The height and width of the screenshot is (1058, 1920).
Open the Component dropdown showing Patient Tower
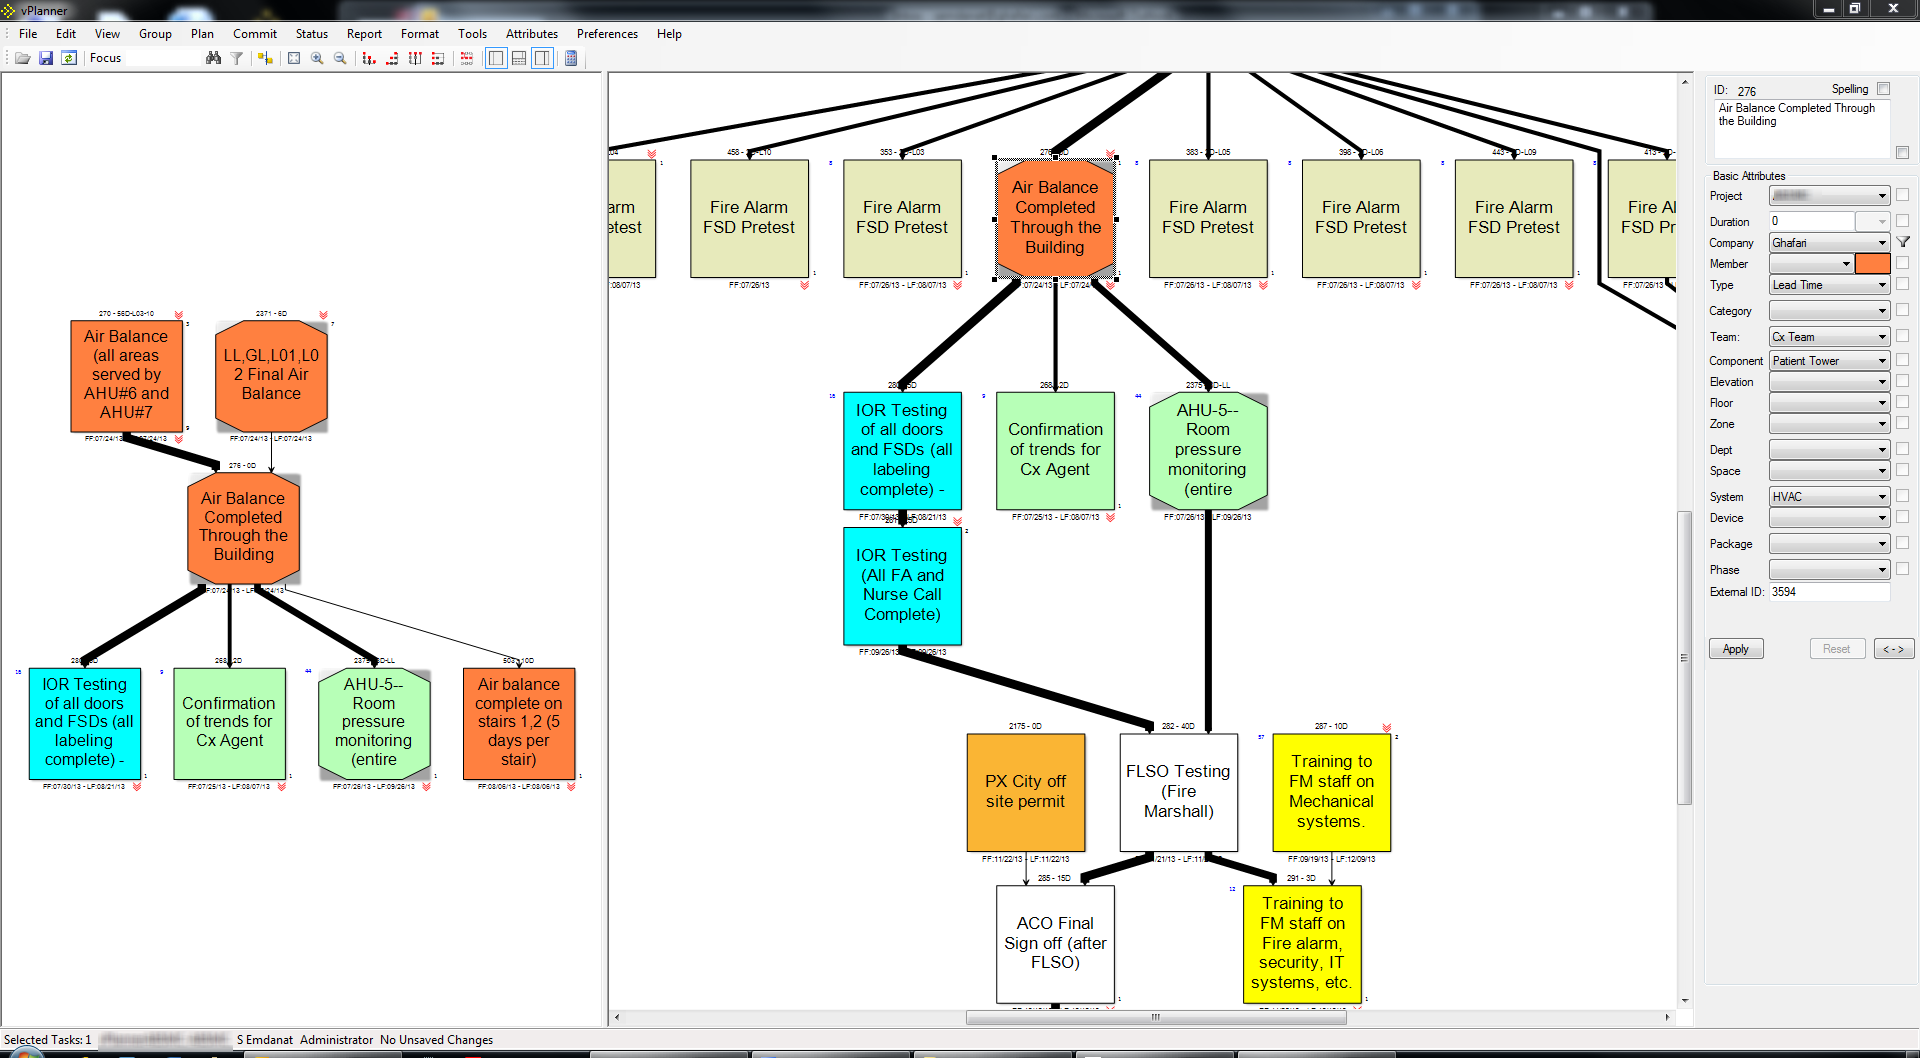[1830, 361]
